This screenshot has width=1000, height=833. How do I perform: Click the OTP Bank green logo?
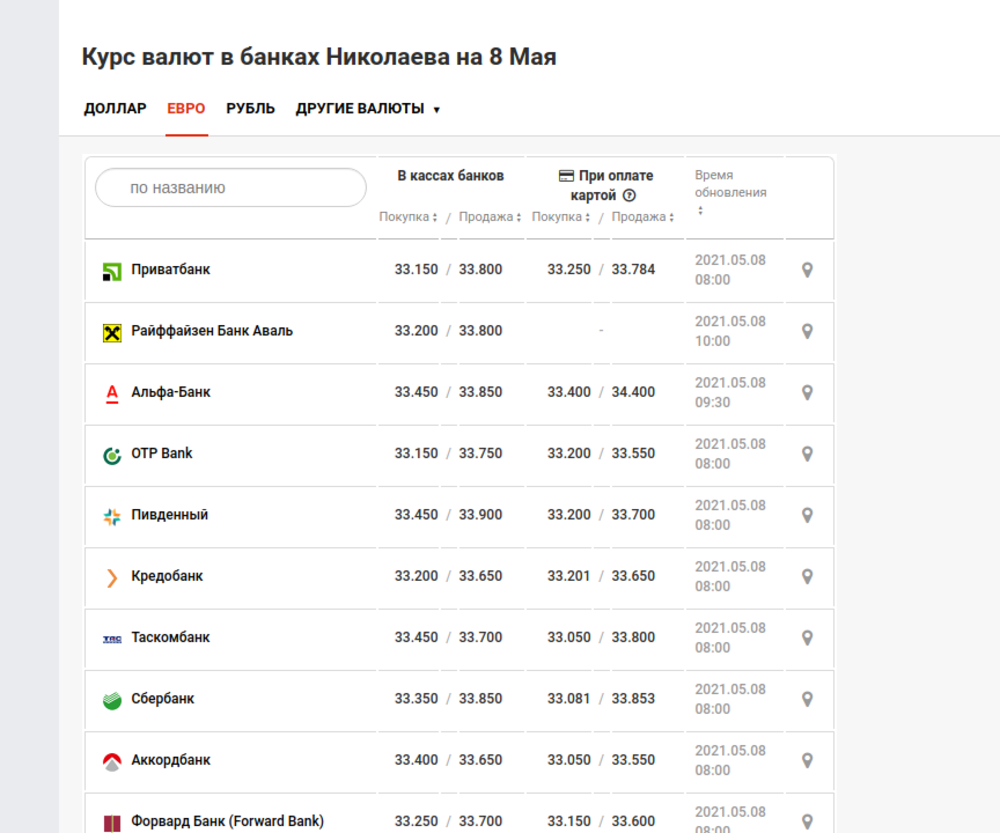(112, 455)
